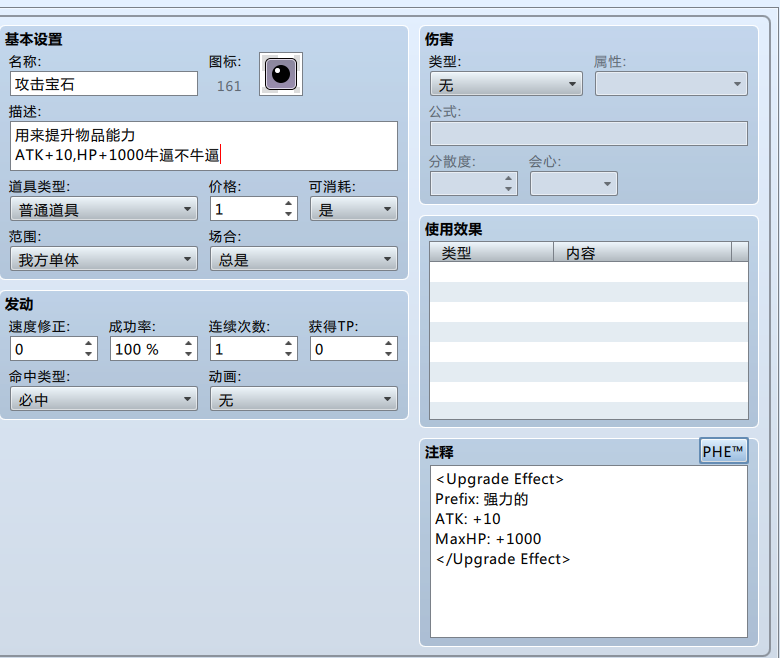
Task: Increase 连续次数 with the up arrow
Action: (x=289, y=343)
